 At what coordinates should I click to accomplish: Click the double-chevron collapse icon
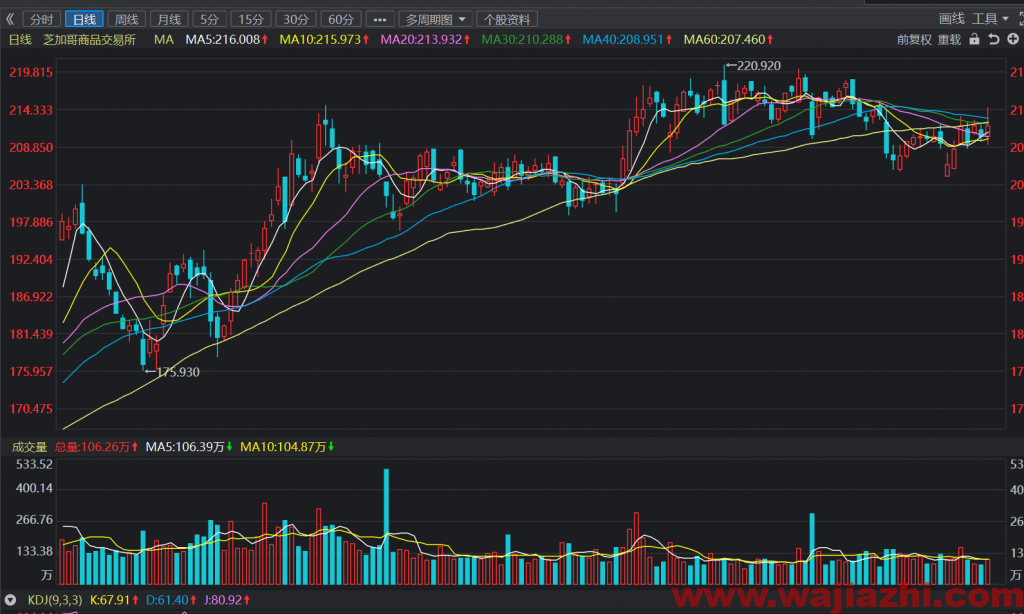tap(10, 19)
